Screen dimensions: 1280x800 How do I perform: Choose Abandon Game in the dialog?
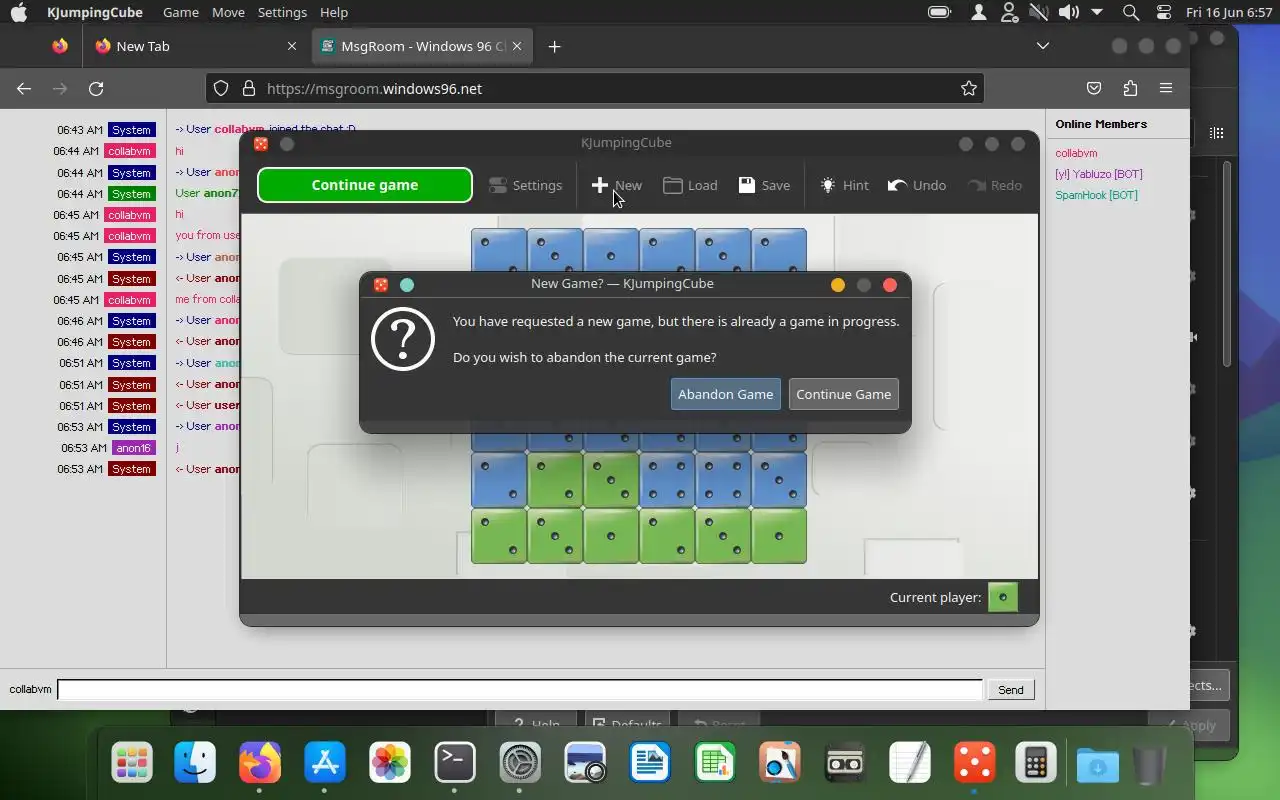click(725, 394)
